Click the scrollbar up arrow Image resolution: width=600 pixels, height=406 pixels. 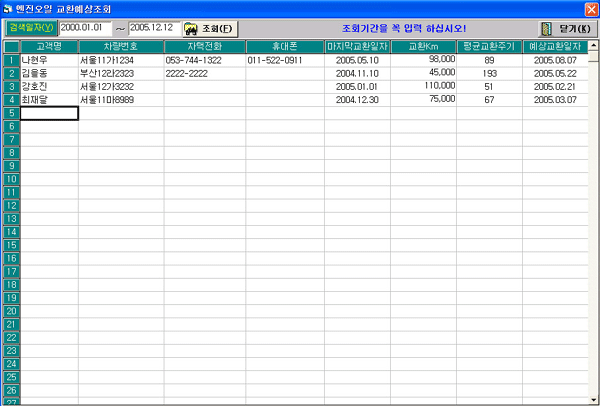[593, 46]
